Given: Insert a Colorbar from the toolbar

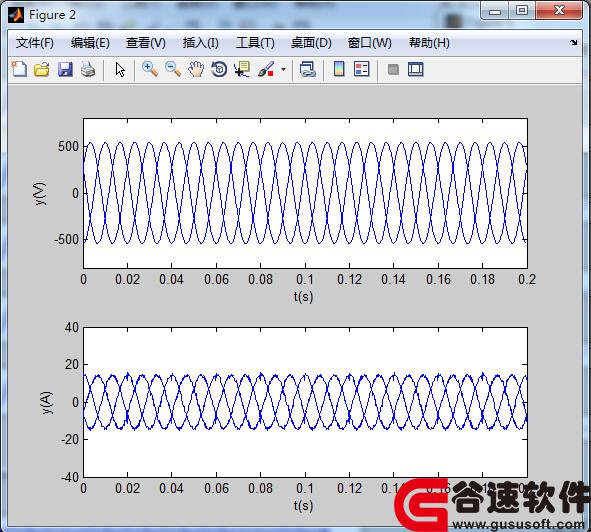Looking at the screenshot, I should coord(339,69).
